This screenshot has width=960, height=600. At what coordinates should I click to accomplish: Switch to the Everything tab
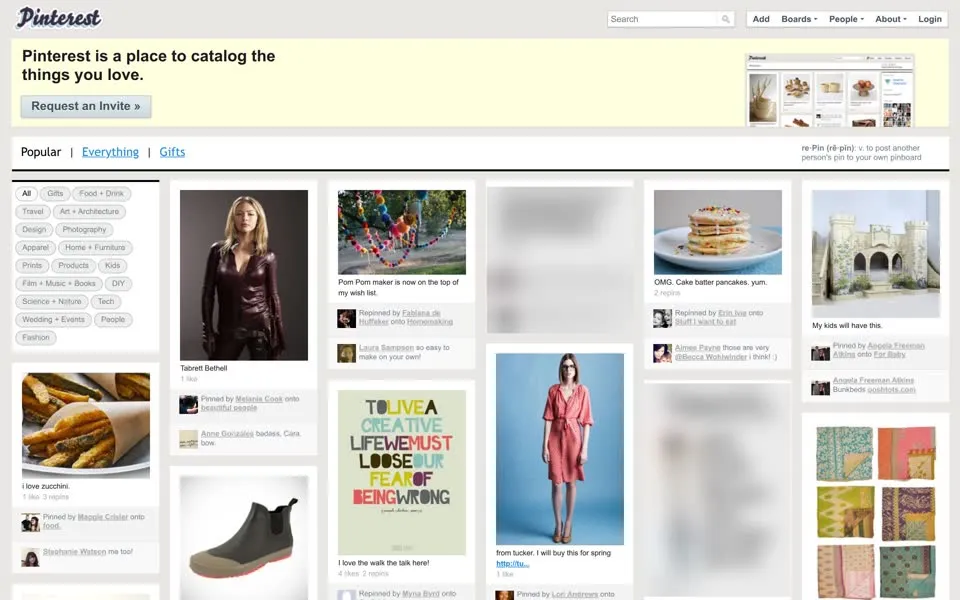[110, 152]
